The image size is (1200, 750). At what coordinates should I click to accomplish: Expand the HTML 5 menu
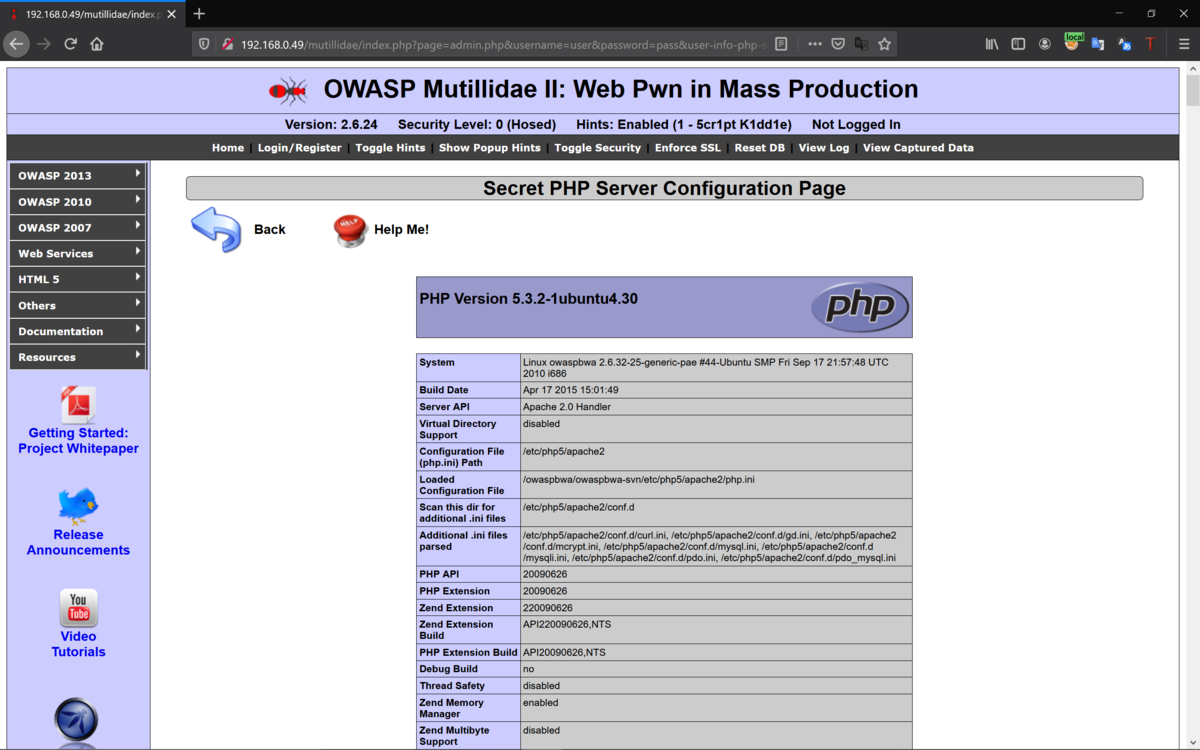pos(78,279)
